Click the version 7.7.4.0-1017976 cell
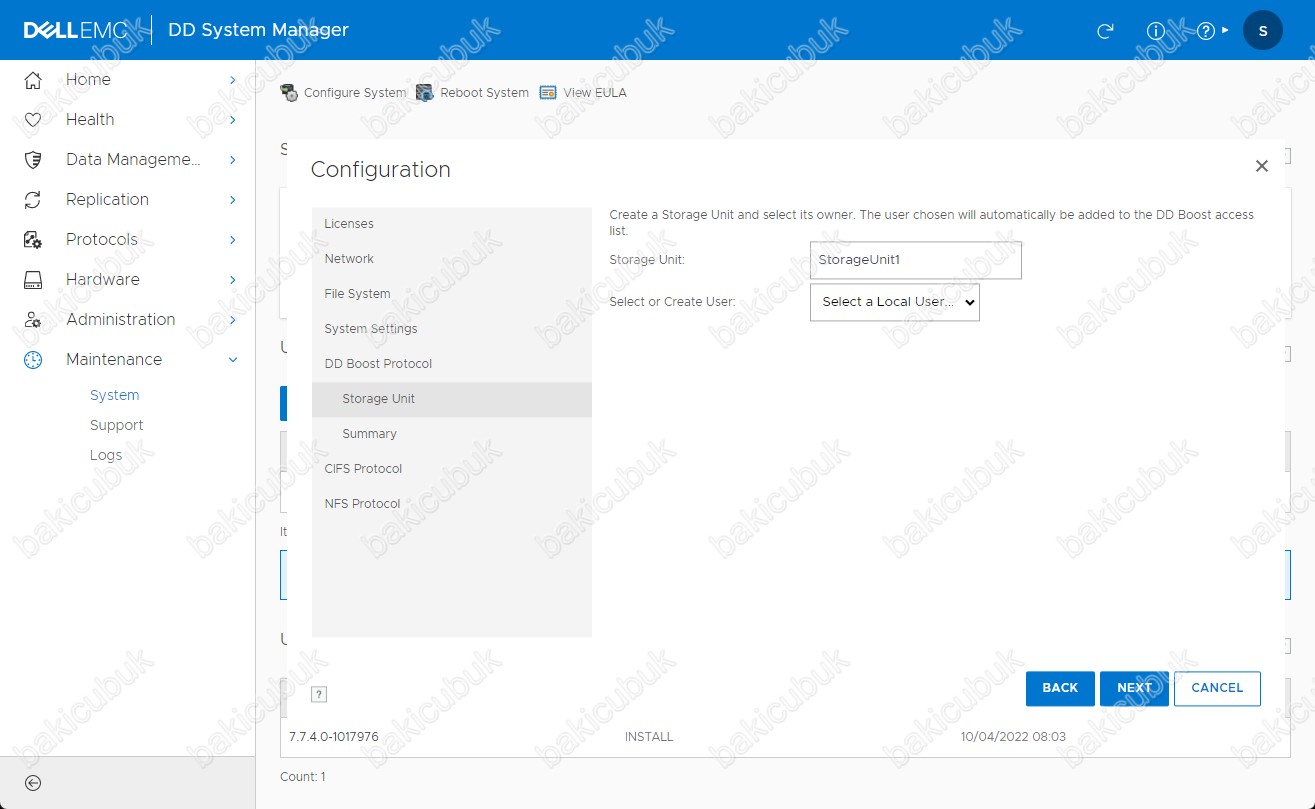 point(334,737)
